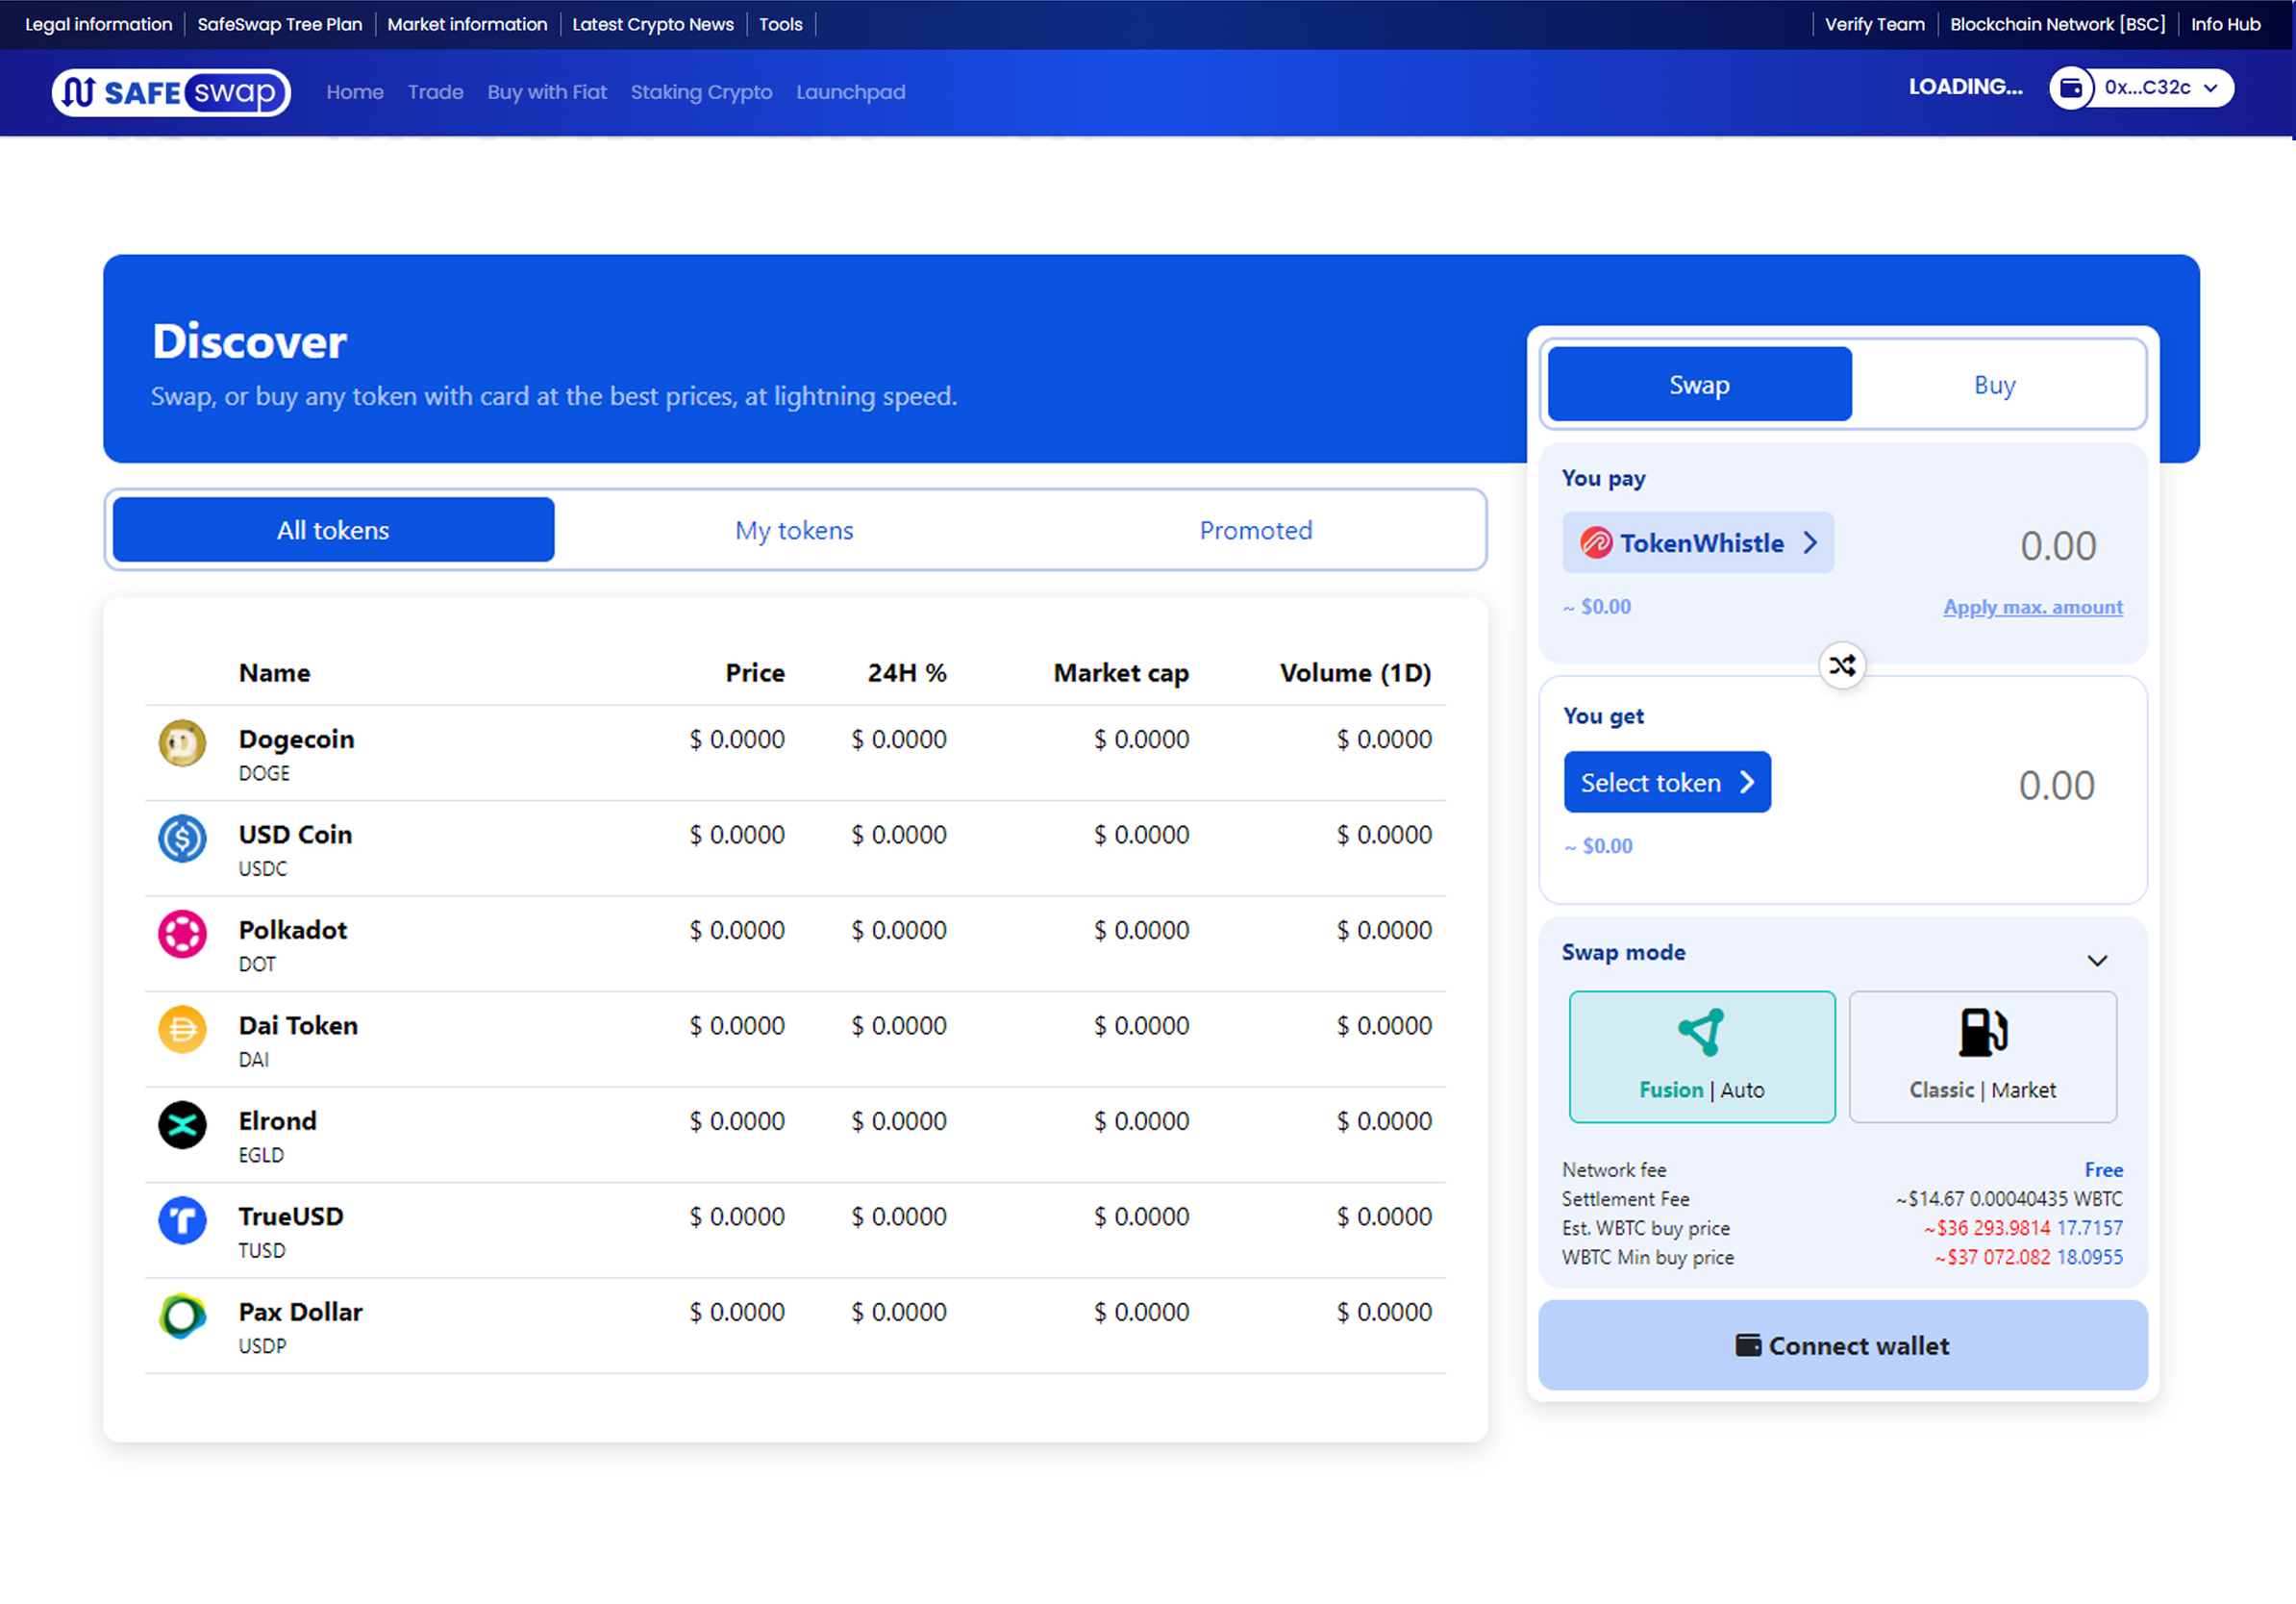
Task: Open the Promoted tab
Action: coord(1256,530)
